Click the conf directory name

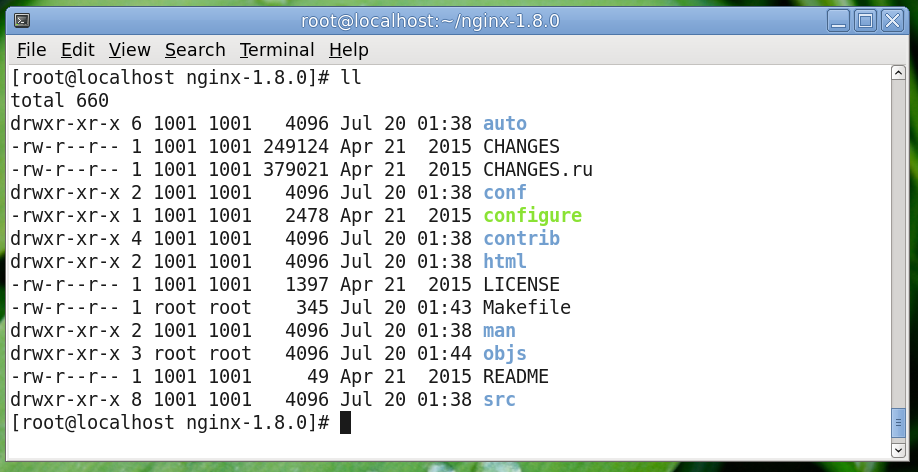point(505,193)
